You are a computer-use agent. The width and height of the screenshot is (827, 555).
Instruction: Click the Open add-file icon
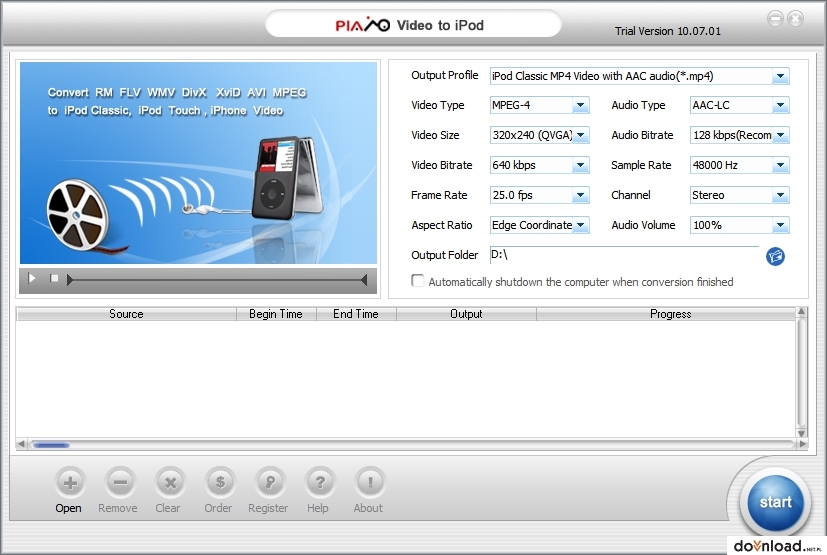(x=70, y=482)
